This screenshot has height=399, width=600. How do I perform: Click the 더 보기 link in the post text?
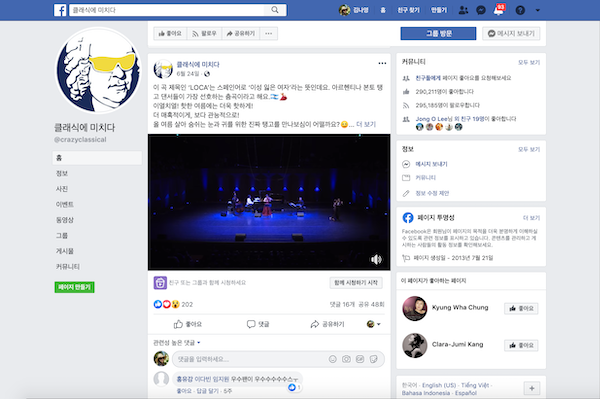click(366, 124)
